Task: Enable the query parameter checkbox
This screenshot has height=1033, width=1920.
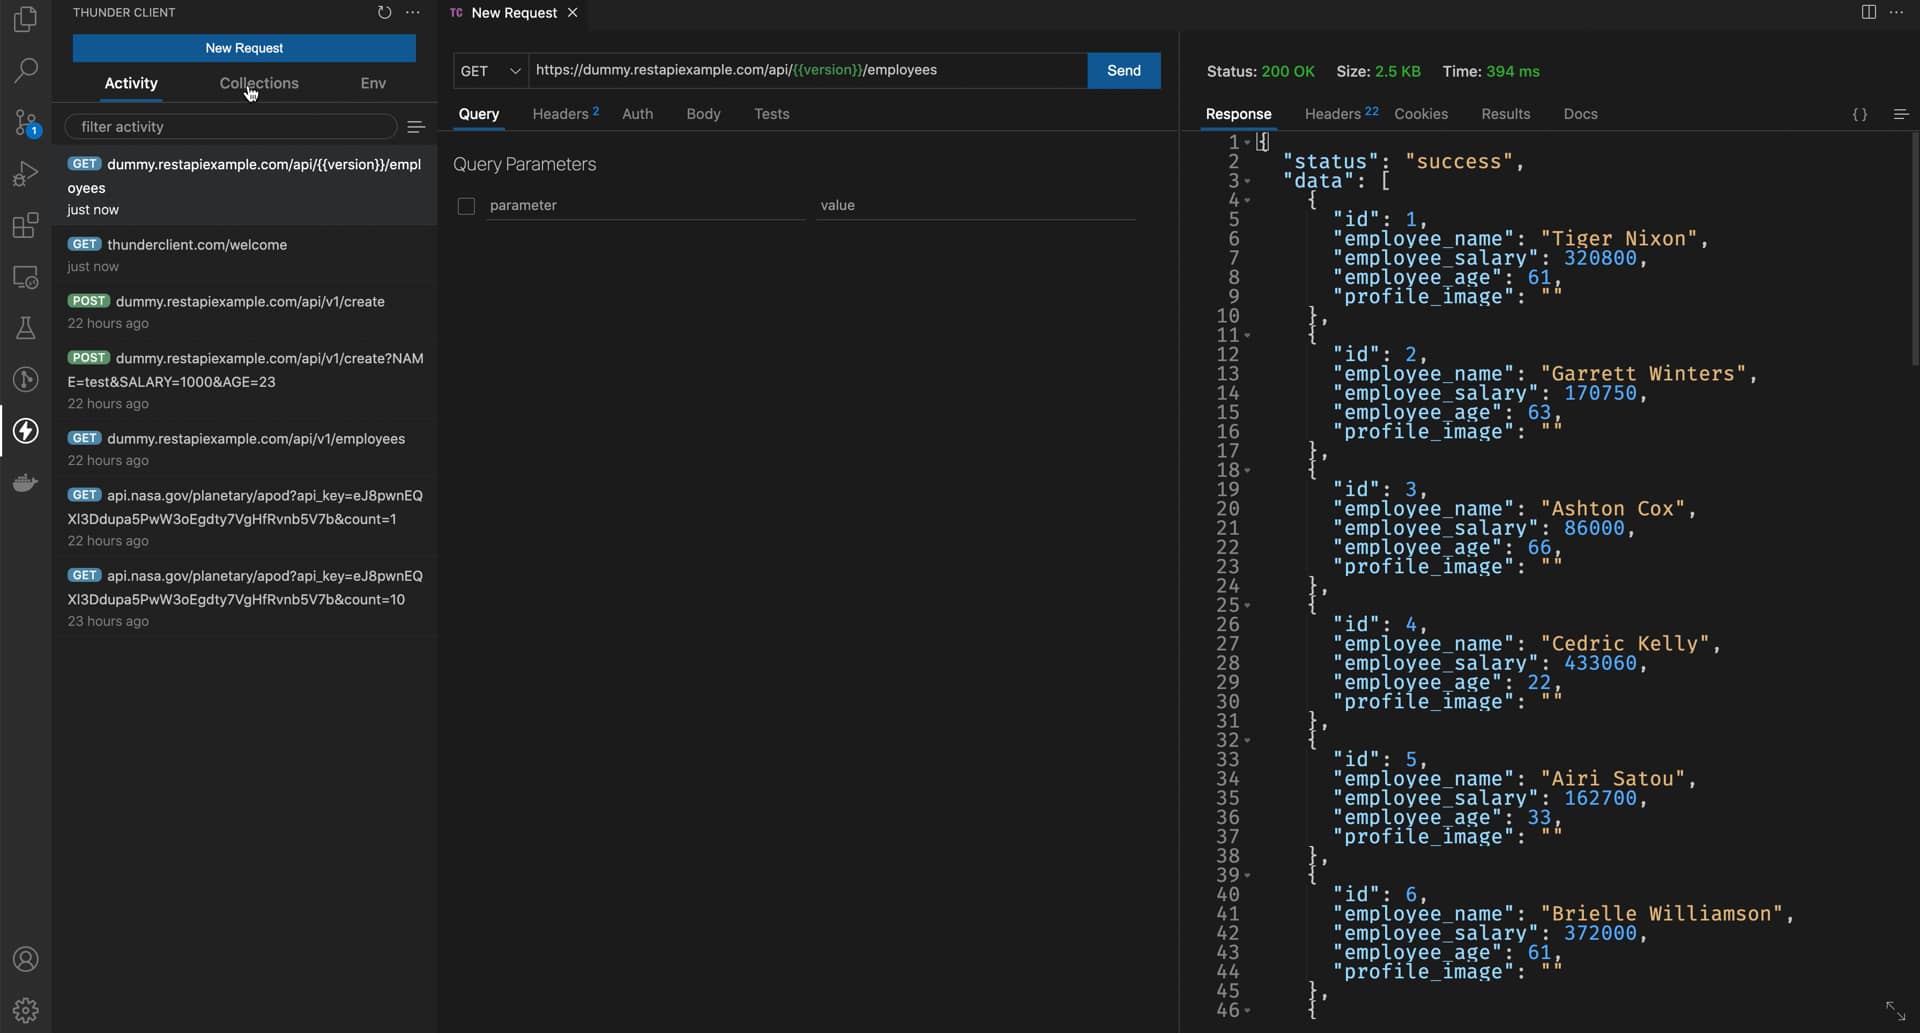Action: click(466, 206)
